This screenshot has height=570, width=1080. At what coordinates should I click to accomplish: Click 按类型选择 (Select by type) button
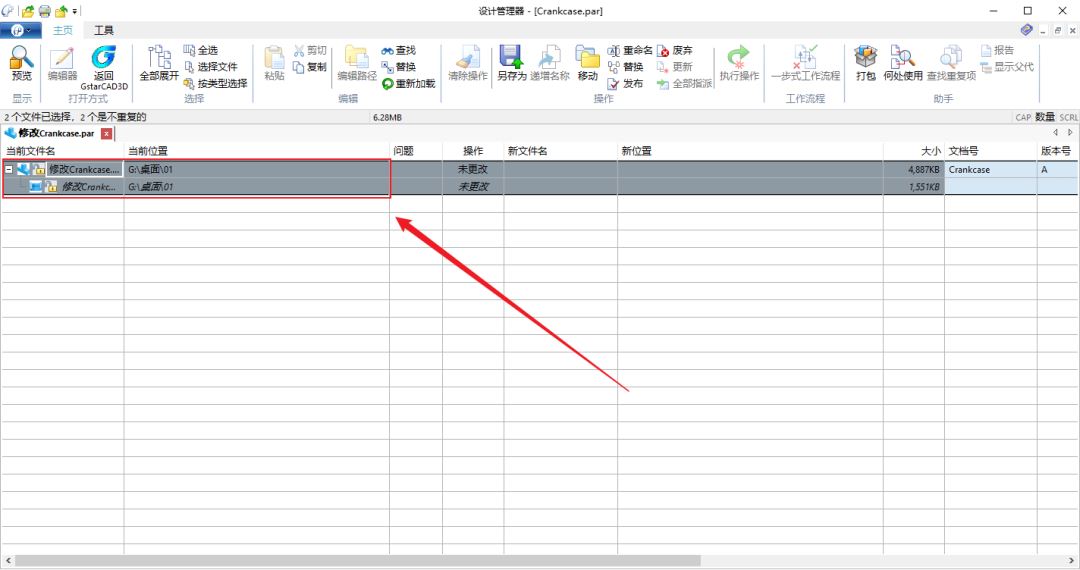(x=214, y=84)
